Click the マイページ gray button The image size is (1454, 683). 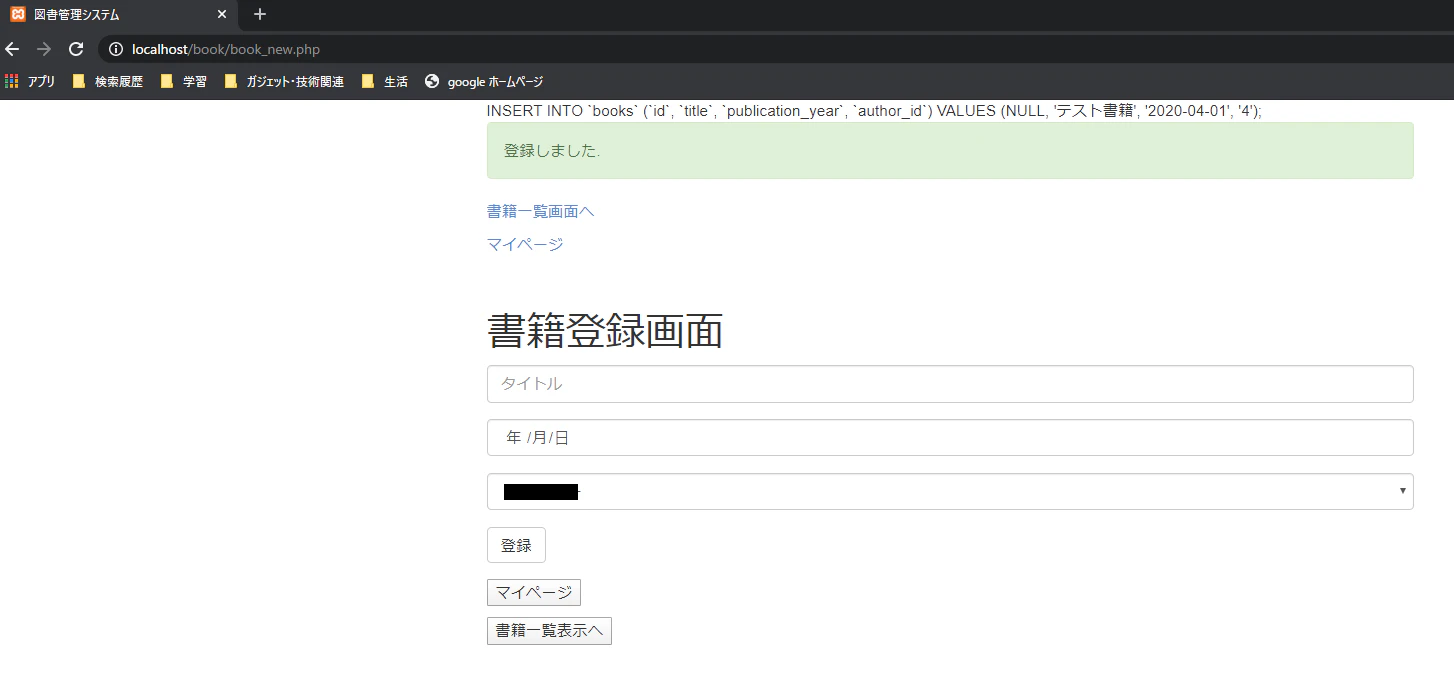point(534,593)
